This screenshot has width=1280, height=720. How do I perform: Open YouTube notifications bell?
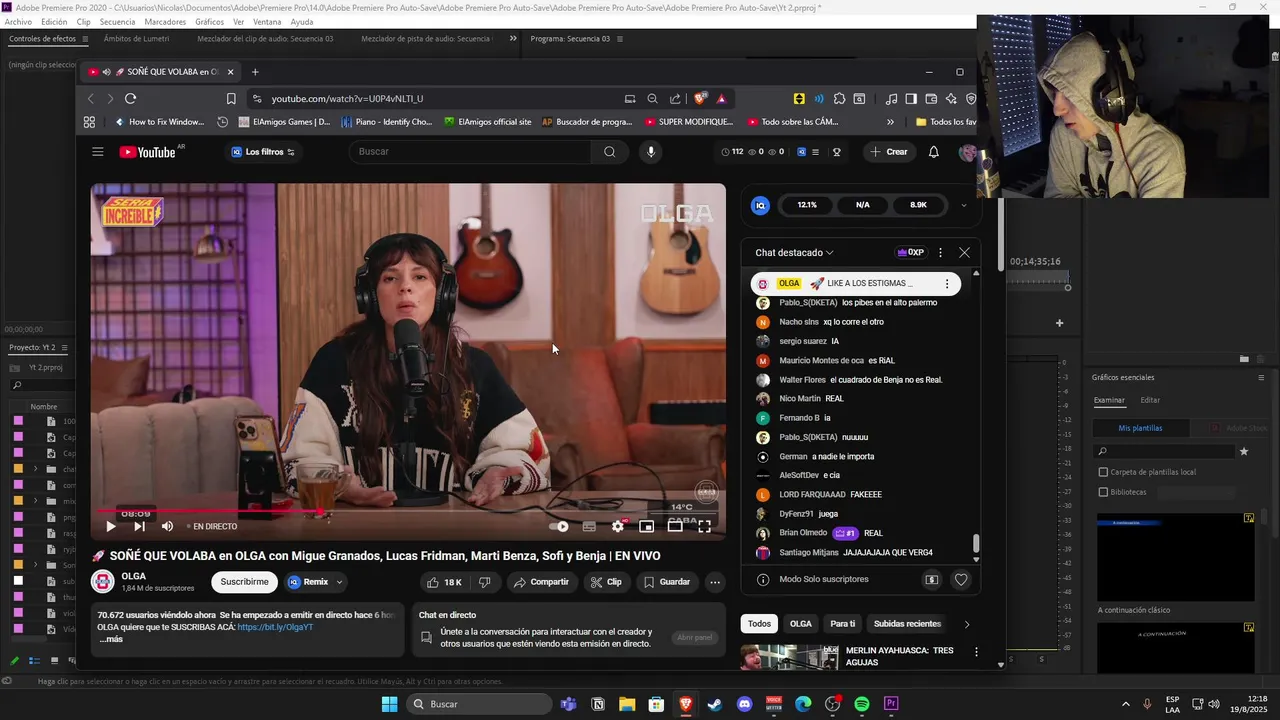[934, 152]
